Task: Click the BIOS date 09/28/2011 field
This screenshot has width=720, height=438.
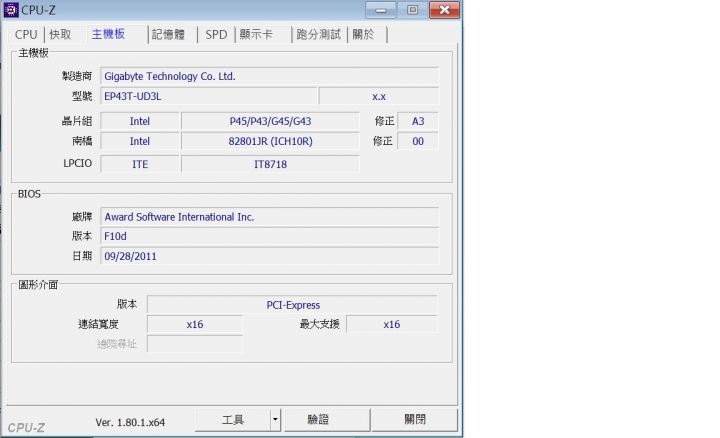Action: 270,256
